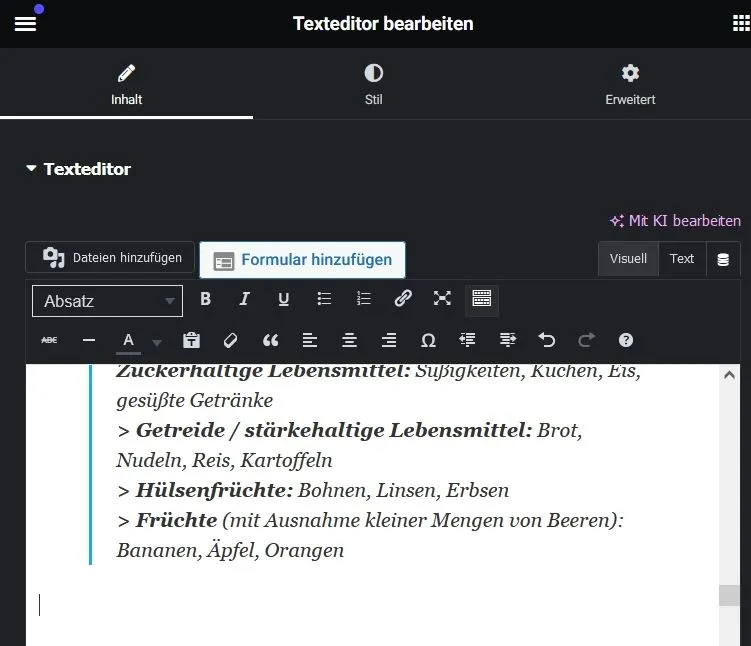Switch to the Stil tab
751x646 pixels.
[374, 84]
